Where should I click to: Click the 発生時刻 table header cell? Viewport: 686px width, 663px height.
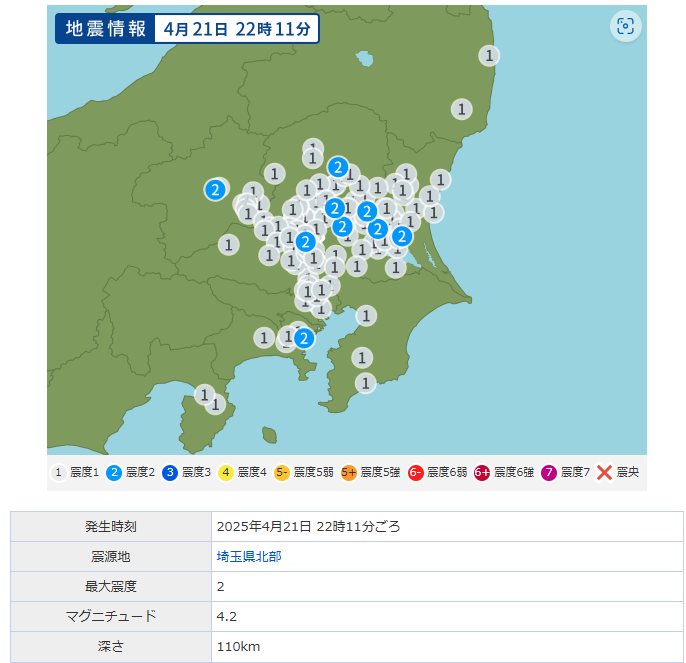coord(111,526)
